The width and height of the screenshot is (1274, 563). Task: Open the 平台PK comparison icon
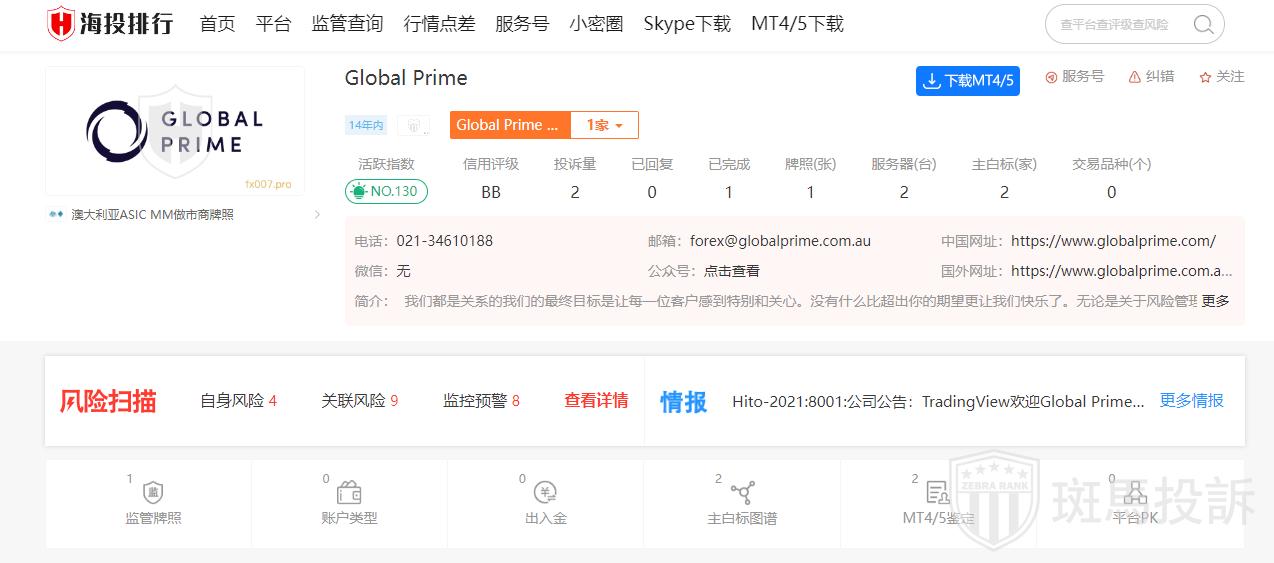(x=1134, y=492)
